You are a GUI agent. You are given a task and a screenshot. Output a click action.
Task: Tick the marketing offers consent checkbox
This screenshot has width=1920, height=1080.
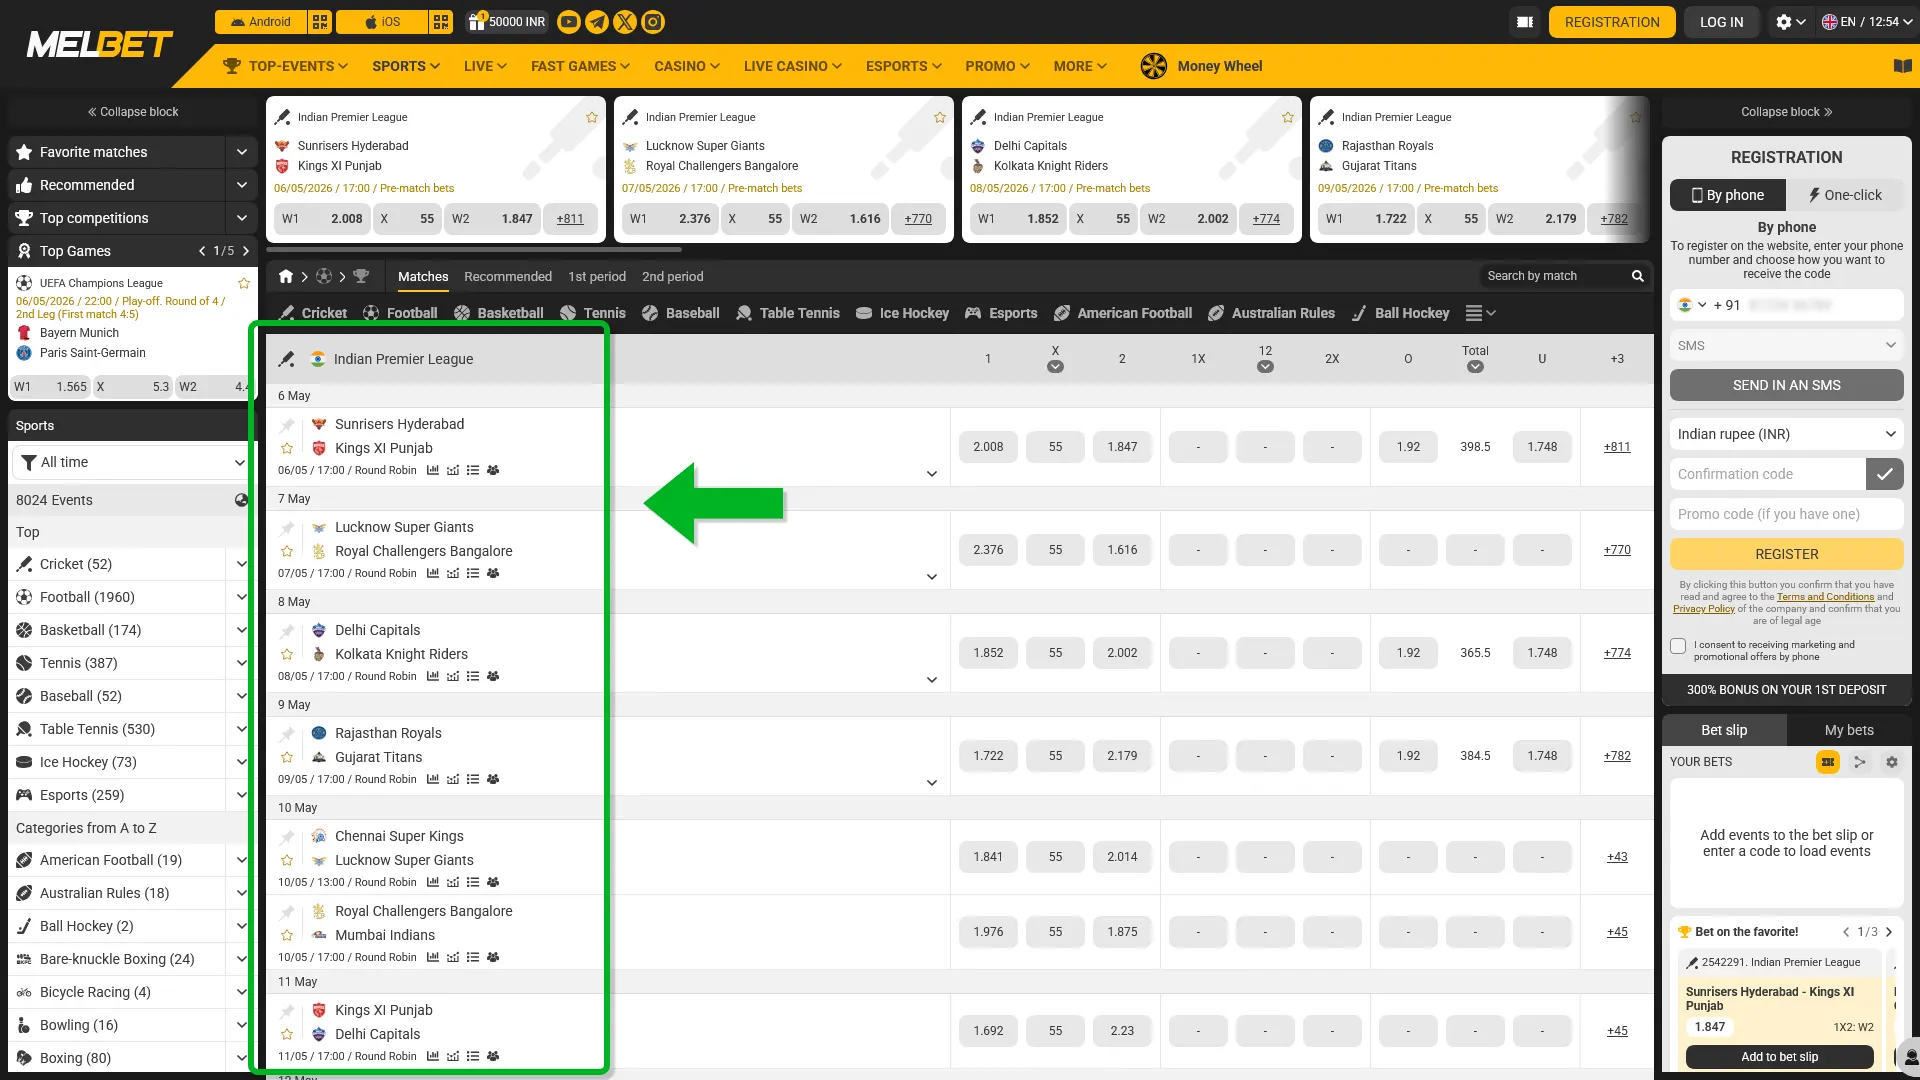pyautogui.click(x=1678, y=646)
